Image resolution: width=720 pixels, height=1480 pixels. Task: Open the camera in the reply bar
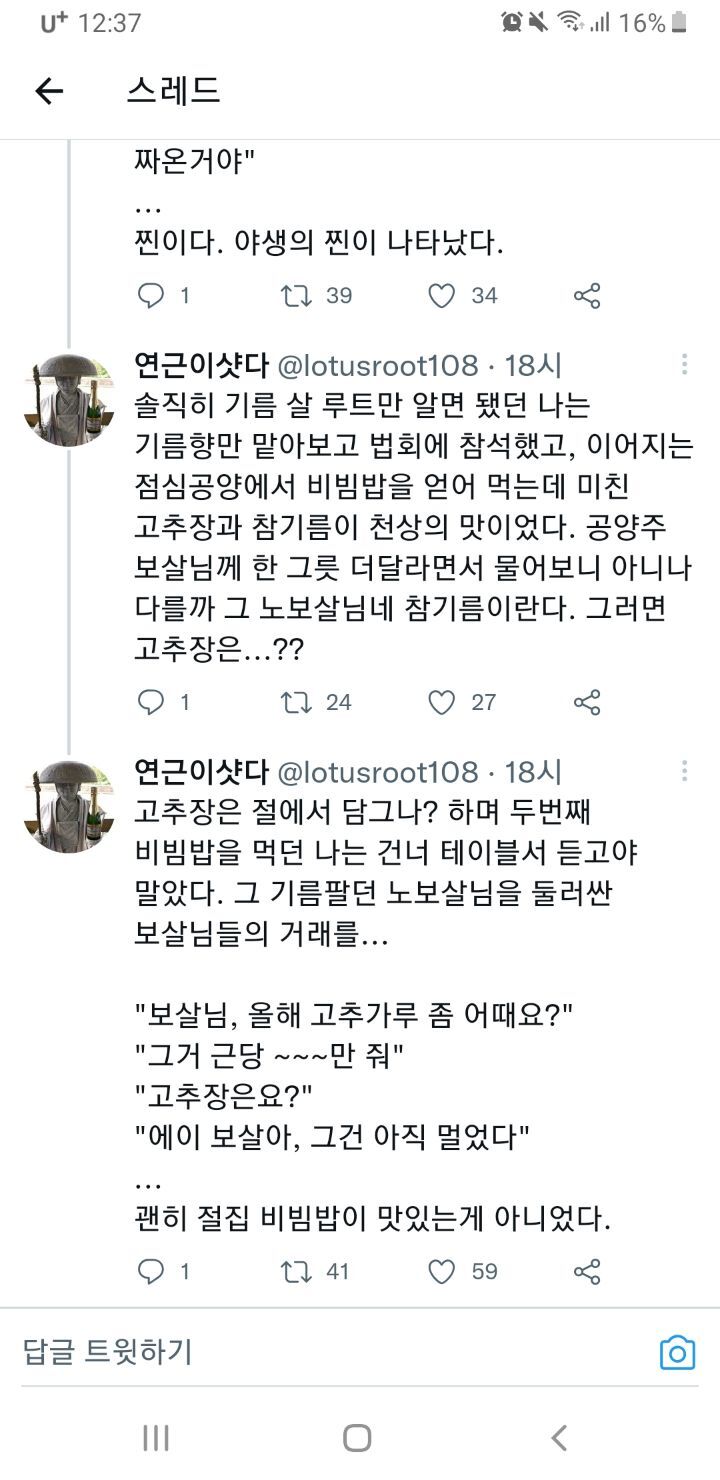pos(677,1353)
